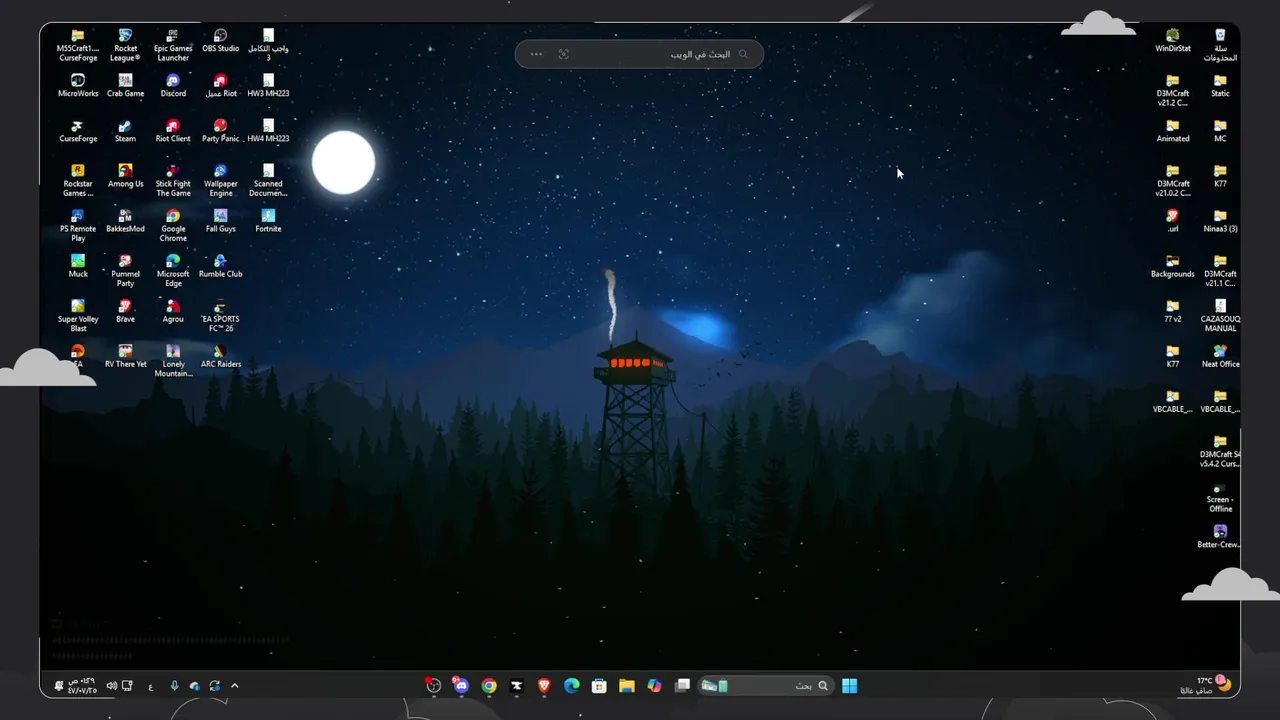Select the MicroWorks desktop shortcut
1280x720 pixels.
point(78,86)
